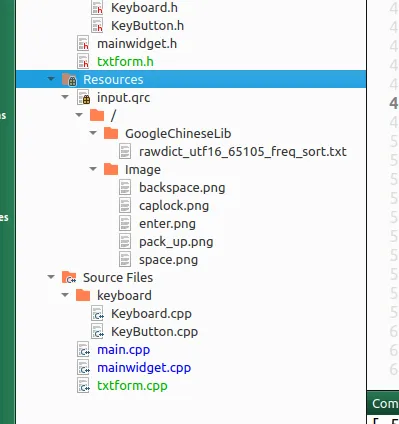Select keyboard folder under Source Files
Image resolution: width=399 pixels, height=424 pixels.
124,296
